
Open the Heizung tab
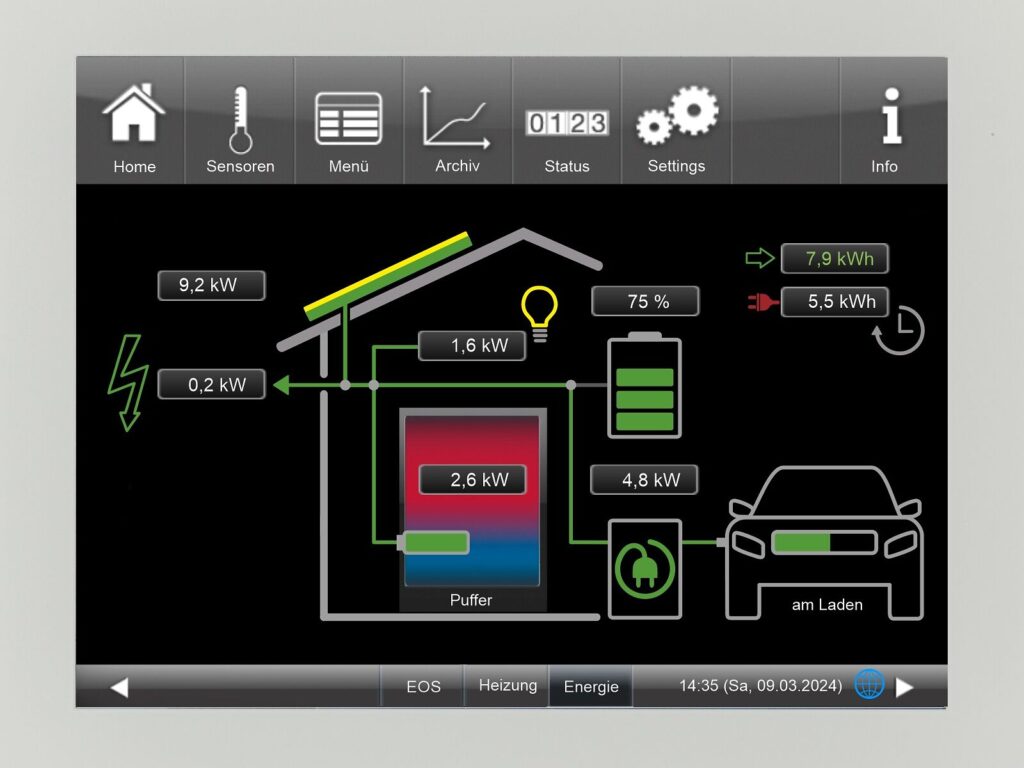coord(507,686)
